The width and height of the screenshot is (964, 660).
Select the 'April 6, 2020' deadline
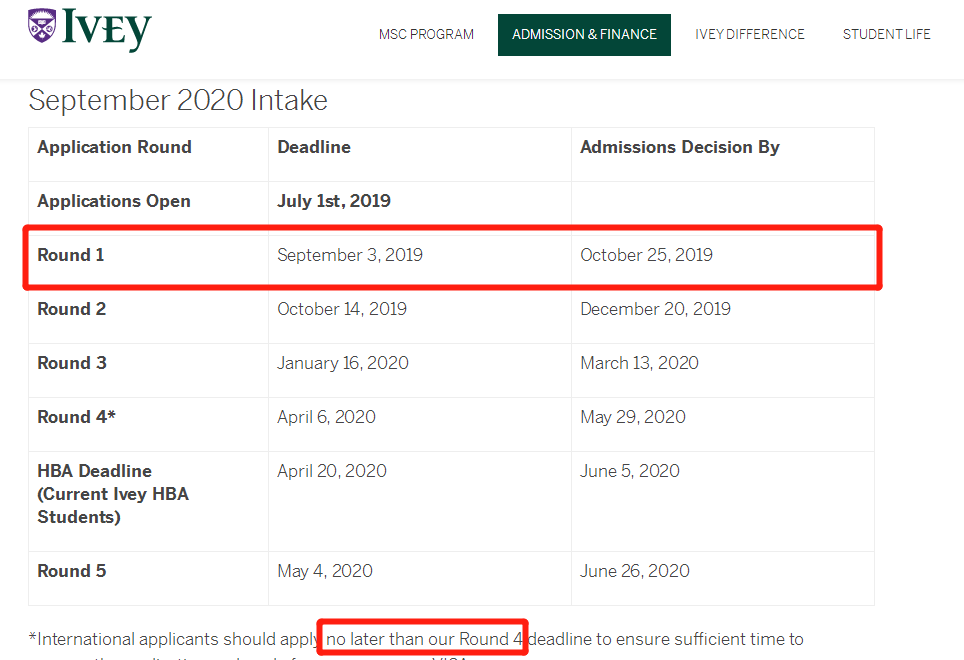[326, 417]
